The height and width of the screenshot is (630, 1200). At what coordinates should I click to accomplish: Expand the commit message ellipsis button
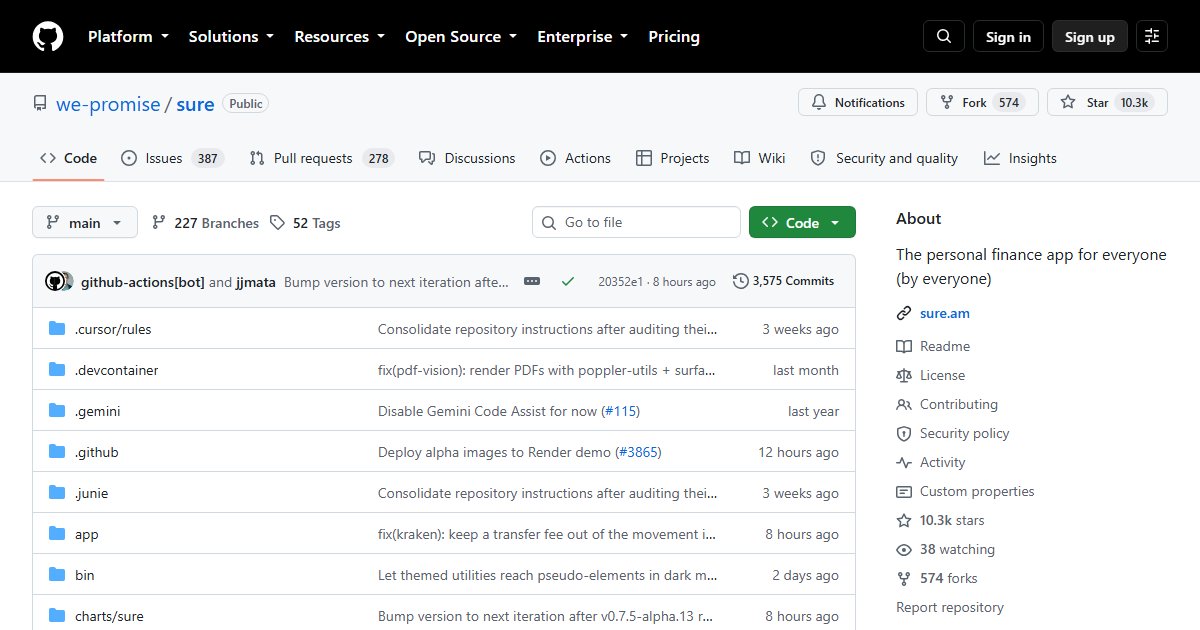532,282
